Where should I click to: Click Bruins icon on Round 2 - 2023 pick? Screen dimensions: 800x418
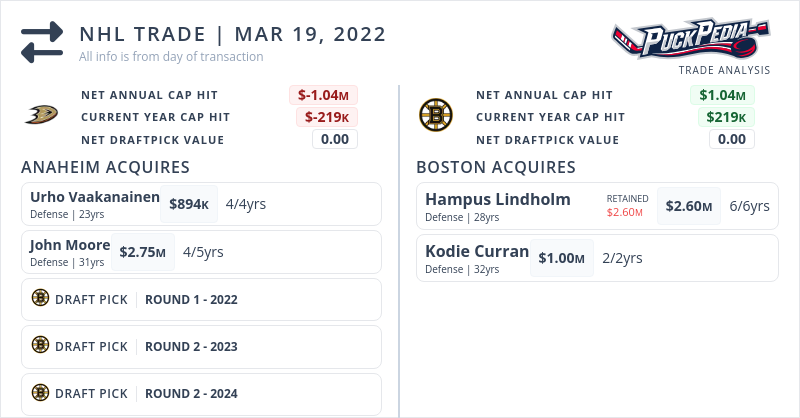click(x=40, y=345)
